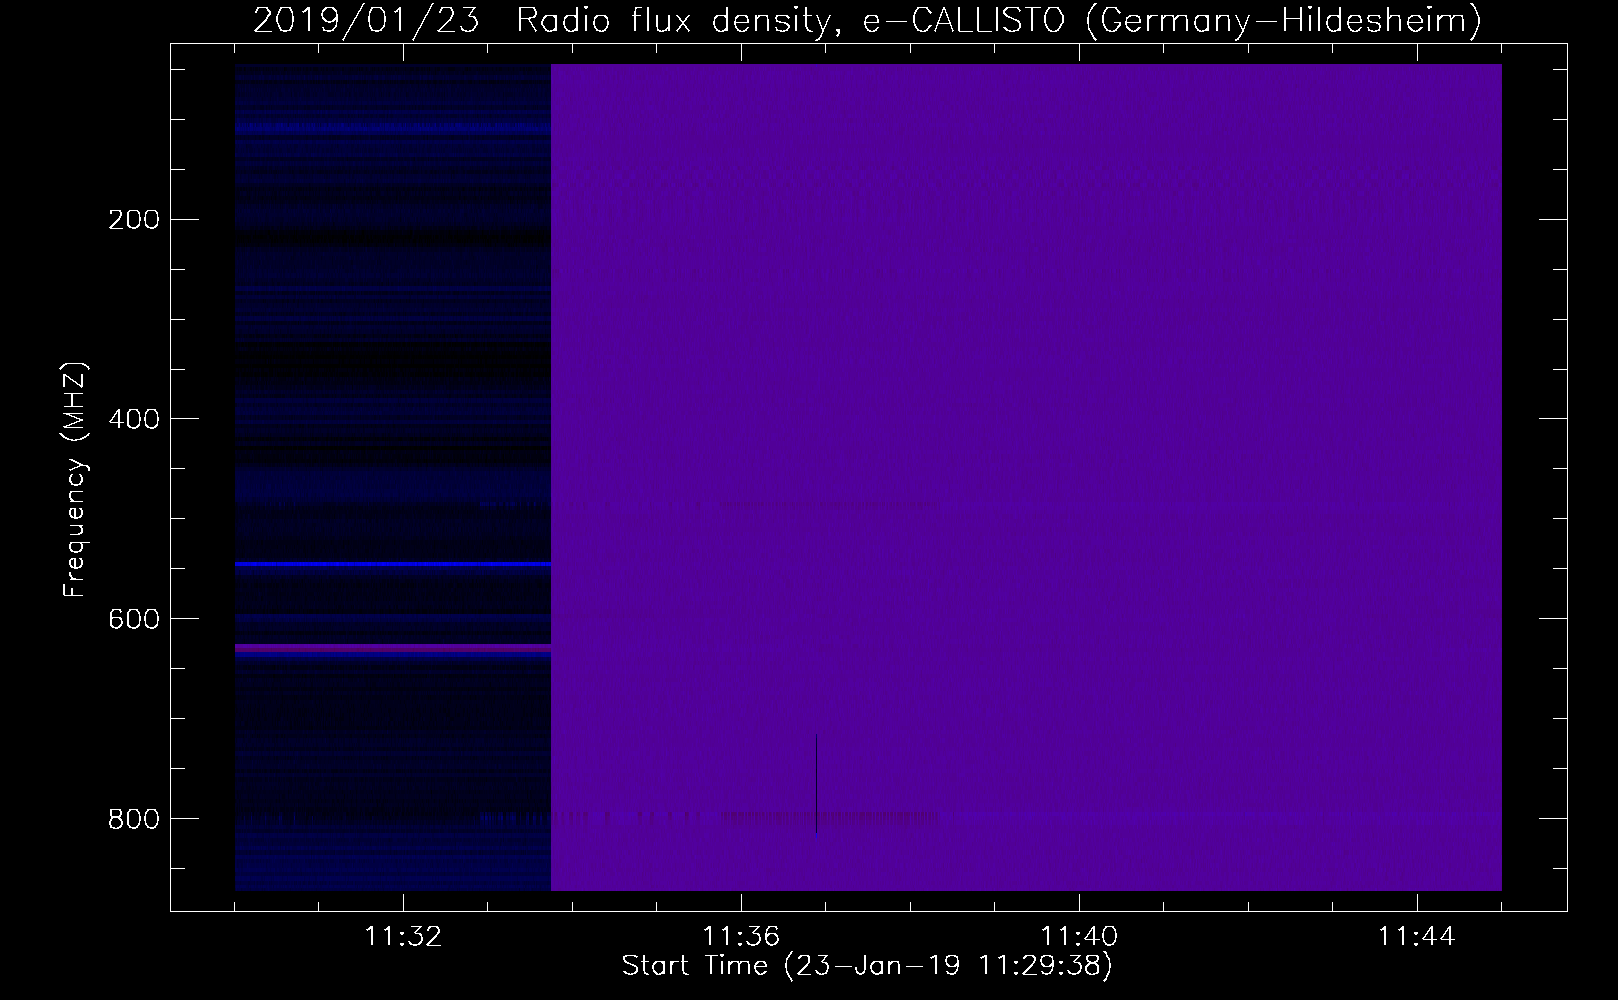Click the 'Start Time (23-Jan-19 11:29:38)' label
The width and height of the screenshot is (1618, 1000).
867,966
